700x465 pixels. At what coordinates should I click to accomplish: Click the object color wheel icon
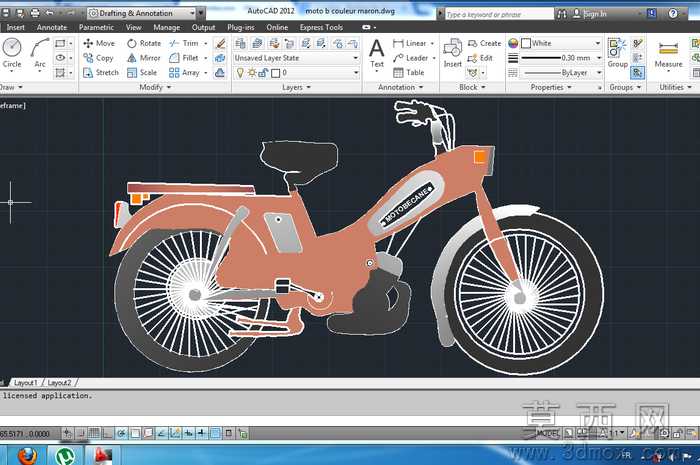pos(513,43)
